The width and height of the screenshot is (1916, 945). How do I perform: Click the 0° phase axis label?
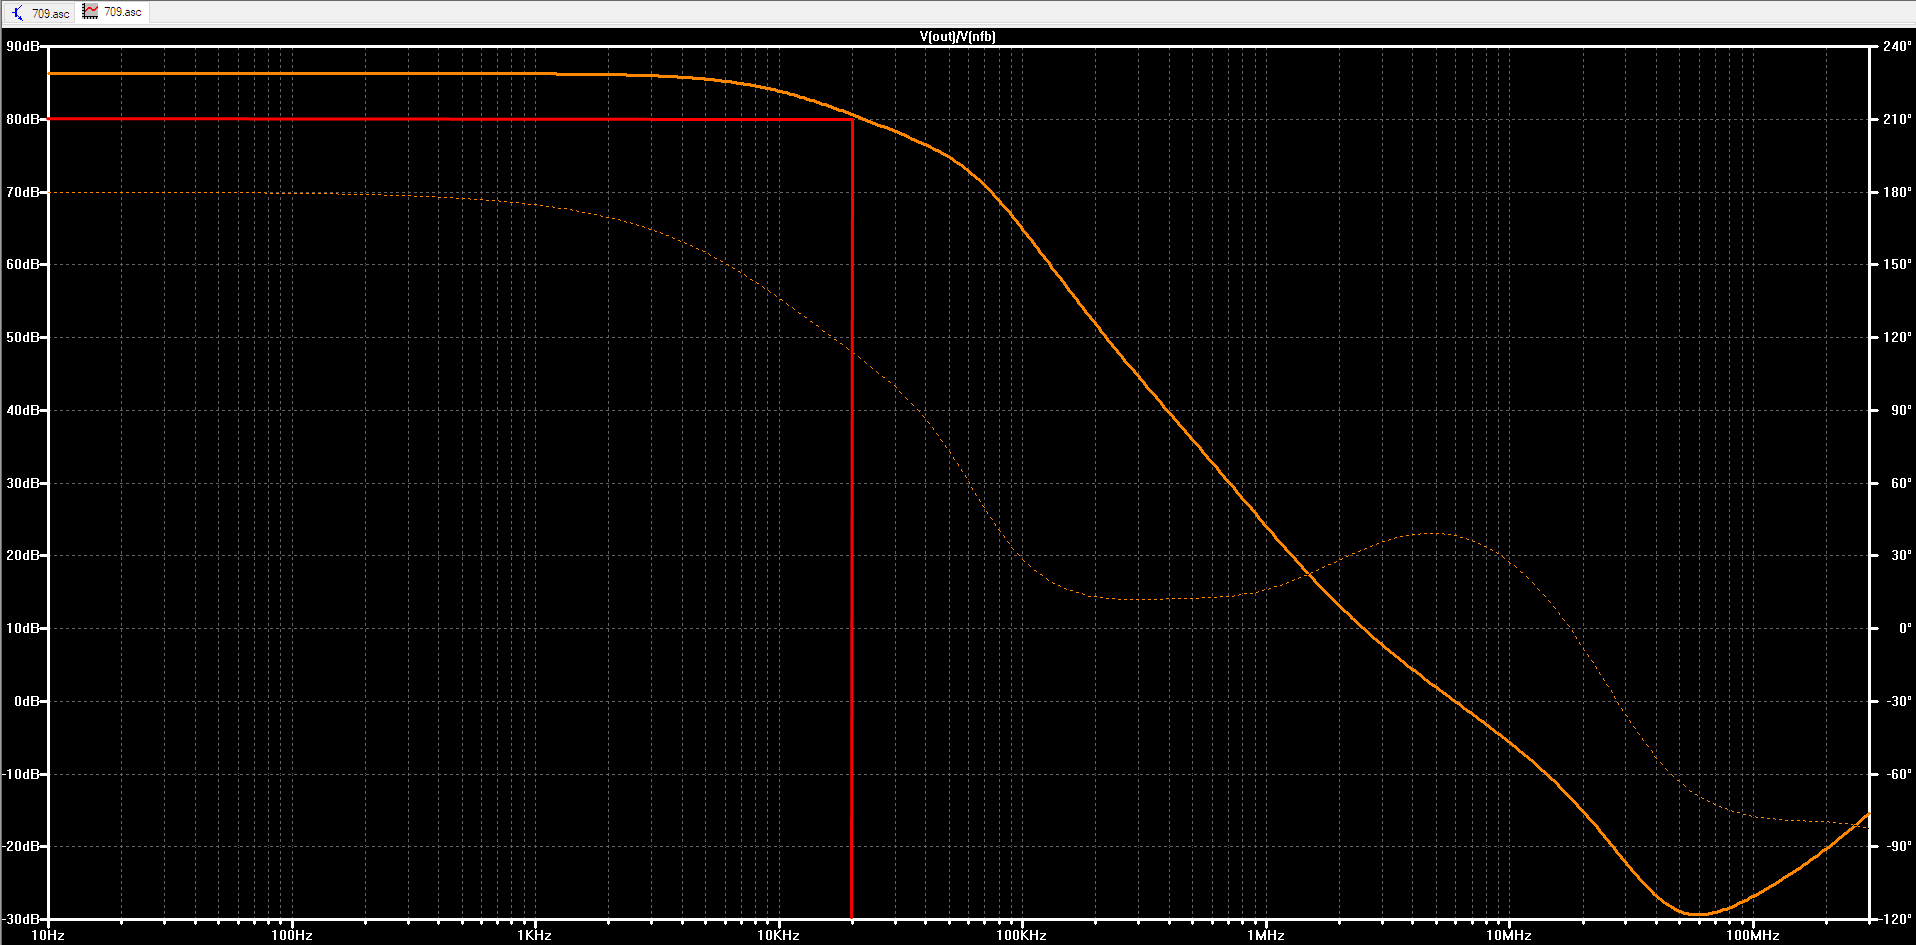pyautogui.click(x=1905, y=629)
